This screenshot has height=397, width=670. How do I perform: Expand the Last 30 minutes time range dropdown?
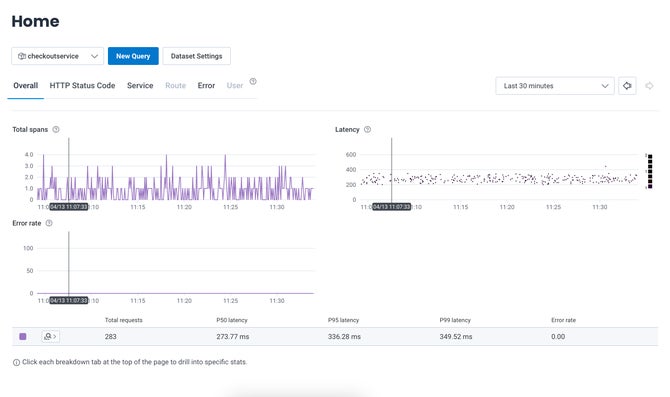click(x=555, y=86)
